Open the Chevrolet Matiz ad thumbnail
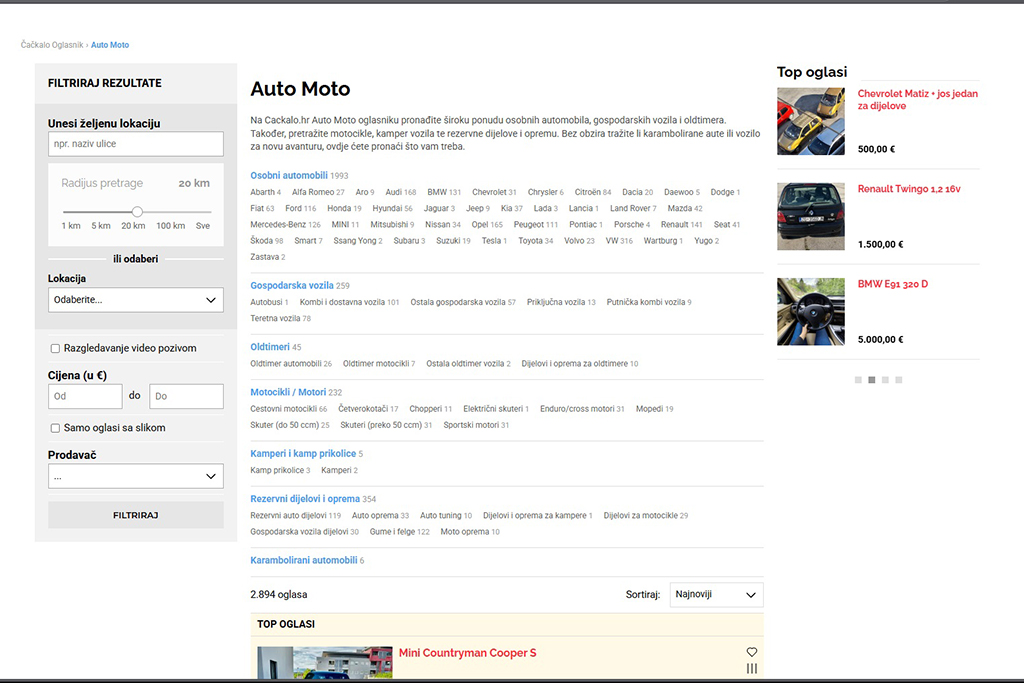 (811, 121)
